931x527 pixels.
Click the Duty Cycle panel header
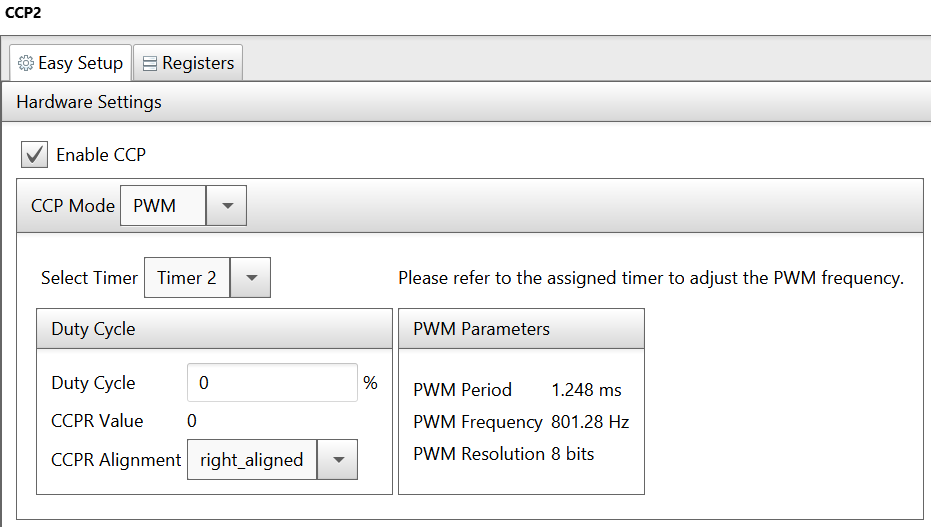click(x=214, y=329)
